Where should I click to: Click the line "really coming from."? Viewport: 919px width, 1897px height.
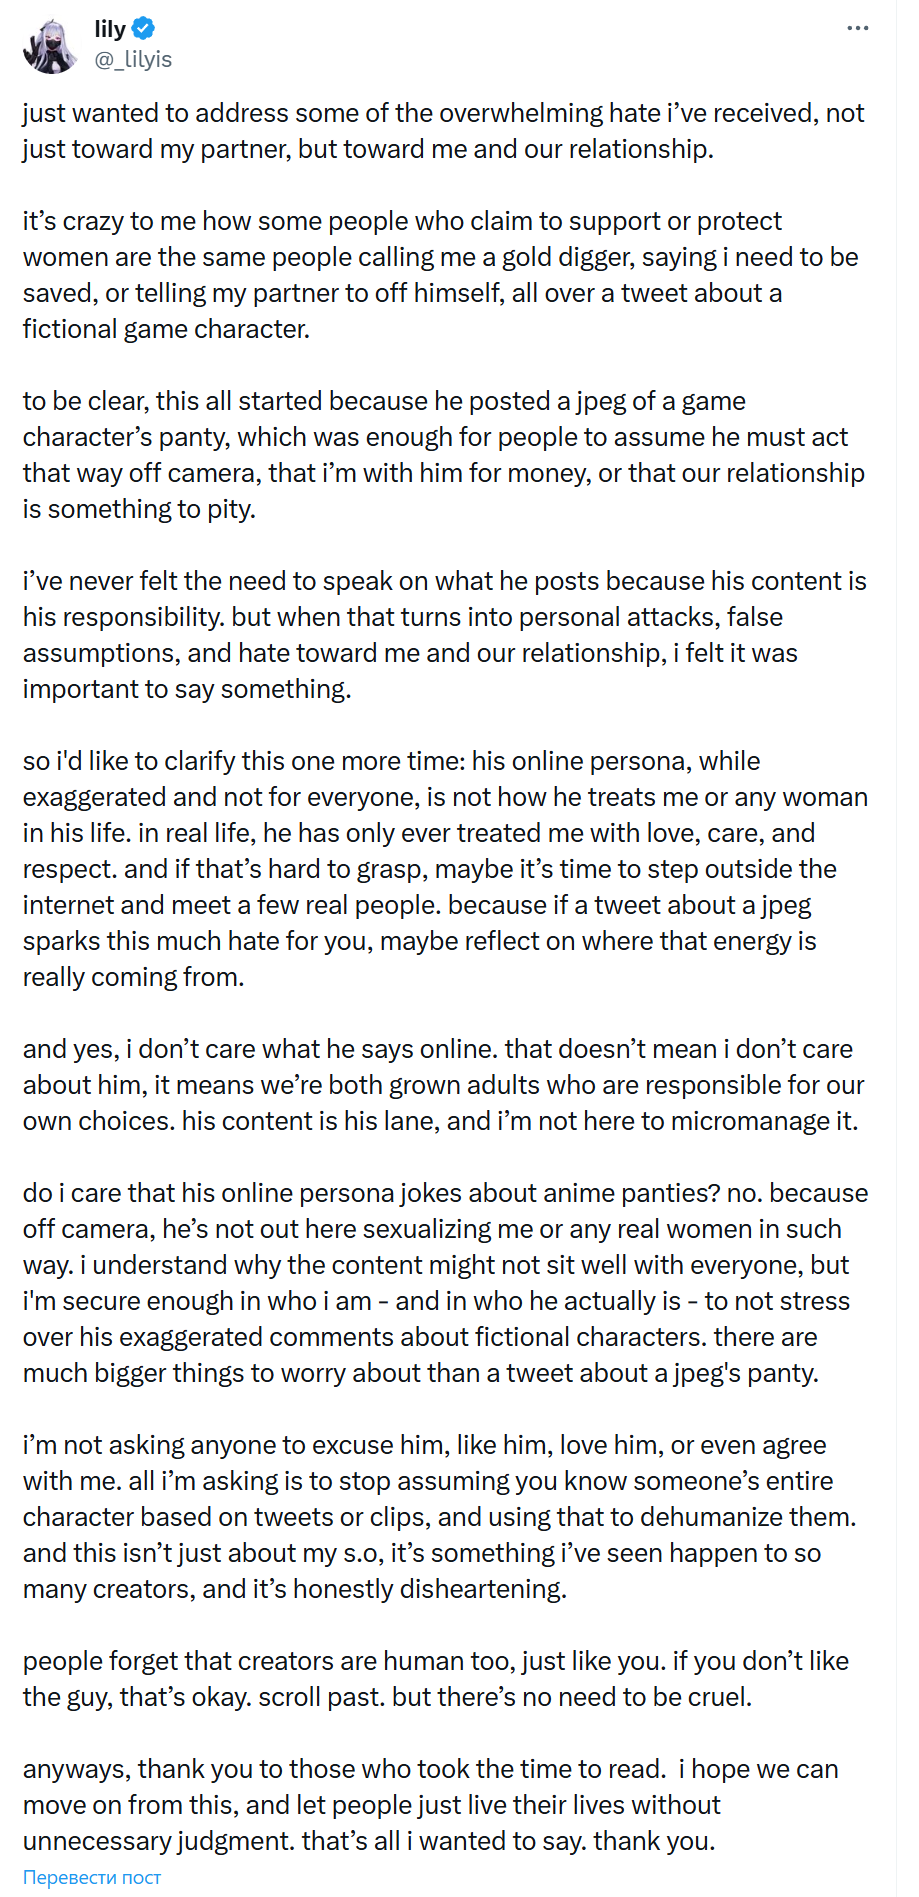click(x=134, y=977)
